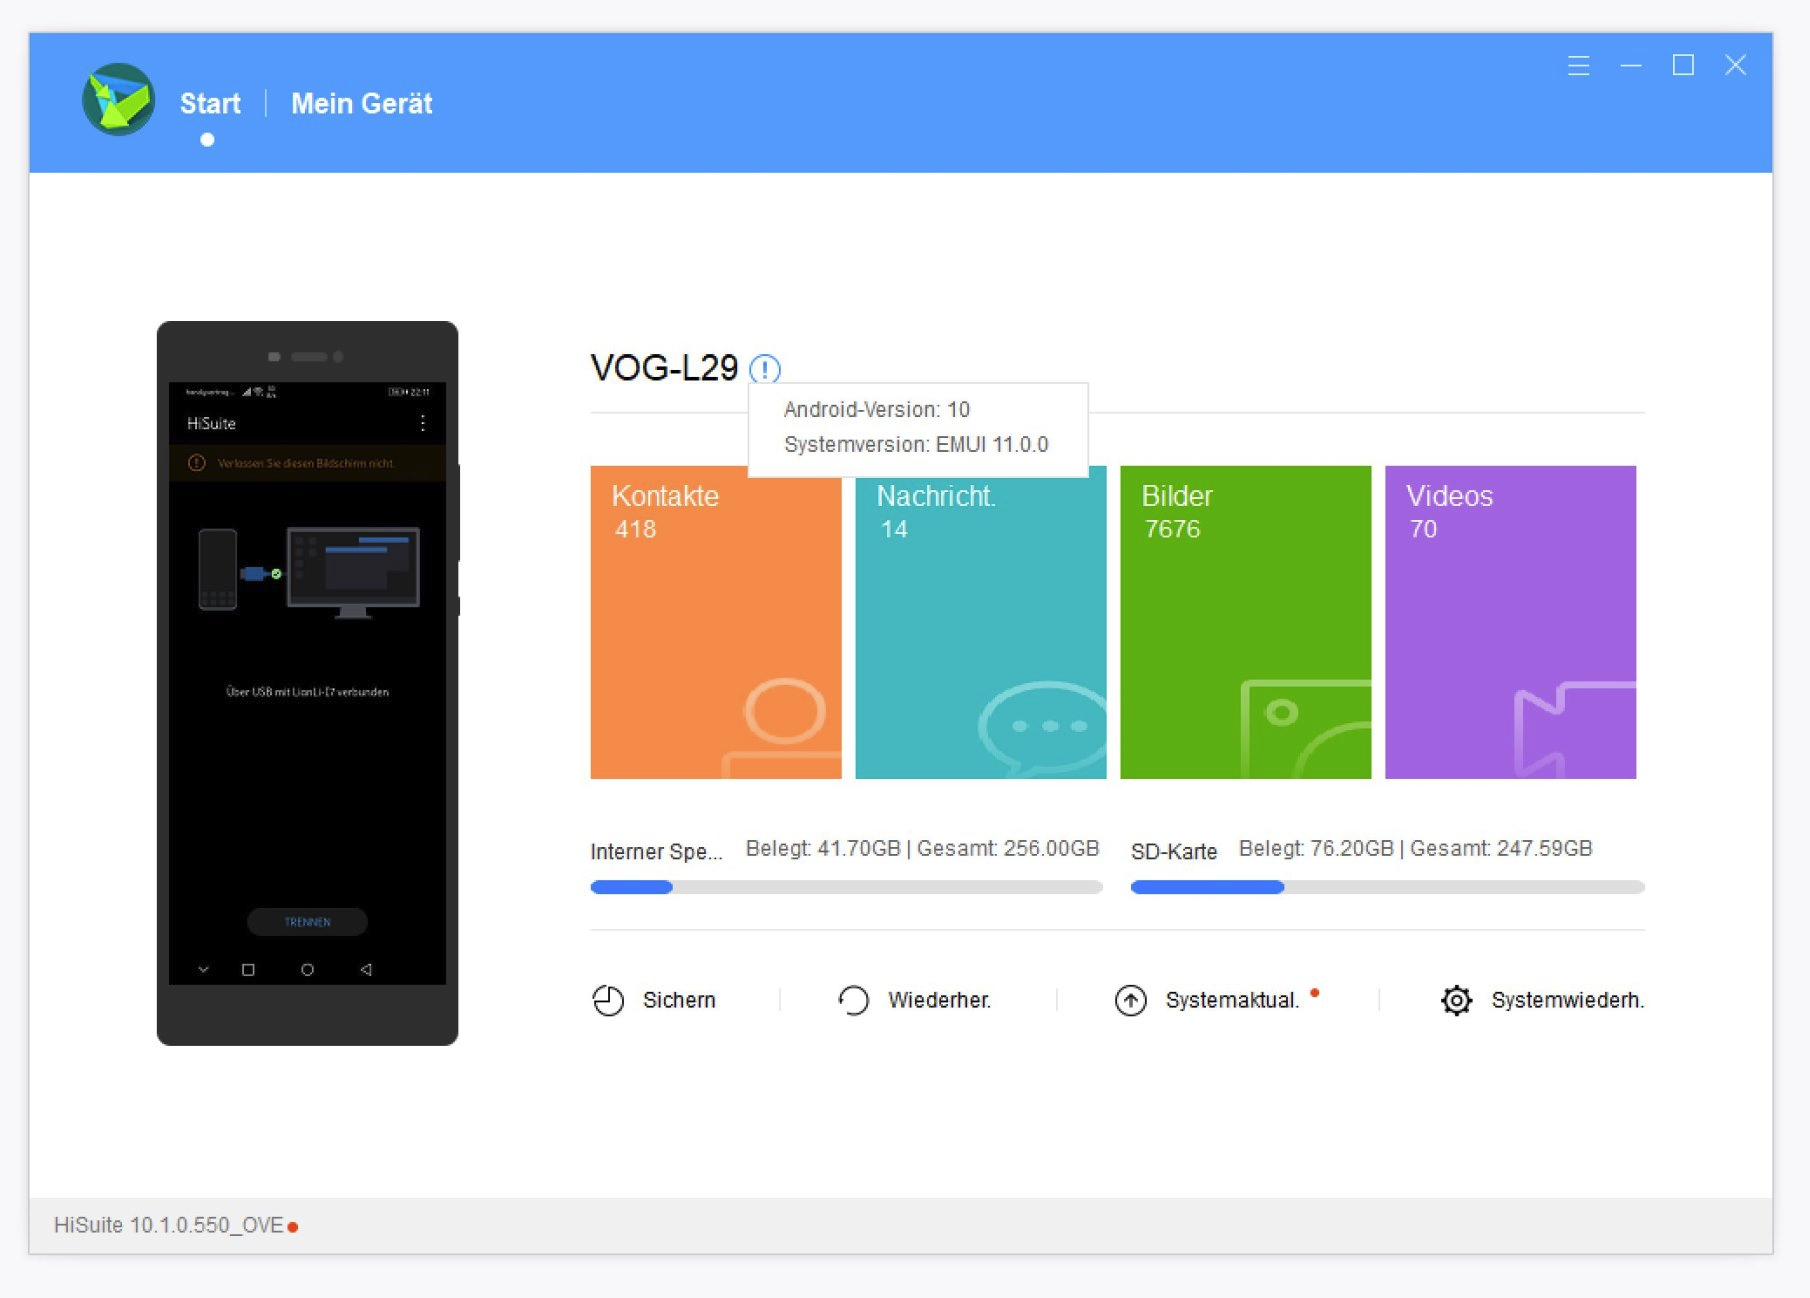Click the SD-Karte storage bar
Image resolution: width=1810 pixels, height=1298 pixels.
[1388, 887]
